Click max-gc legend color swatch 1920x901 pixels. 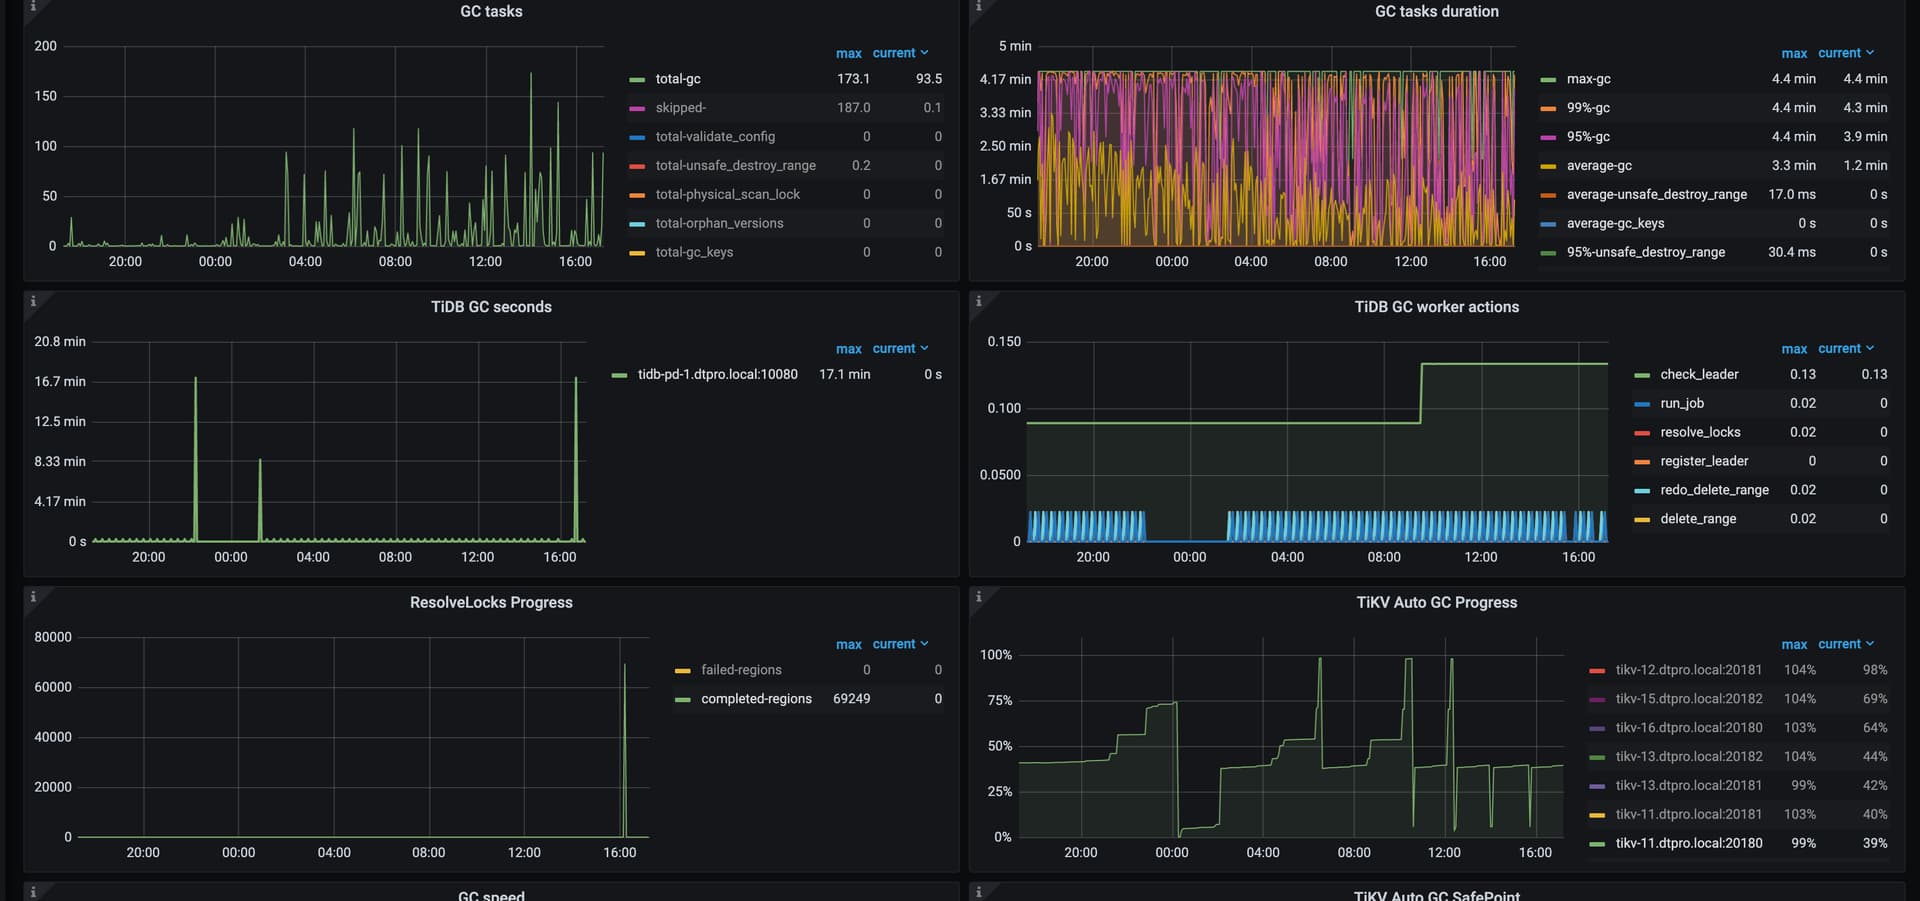pos(1548,79)
